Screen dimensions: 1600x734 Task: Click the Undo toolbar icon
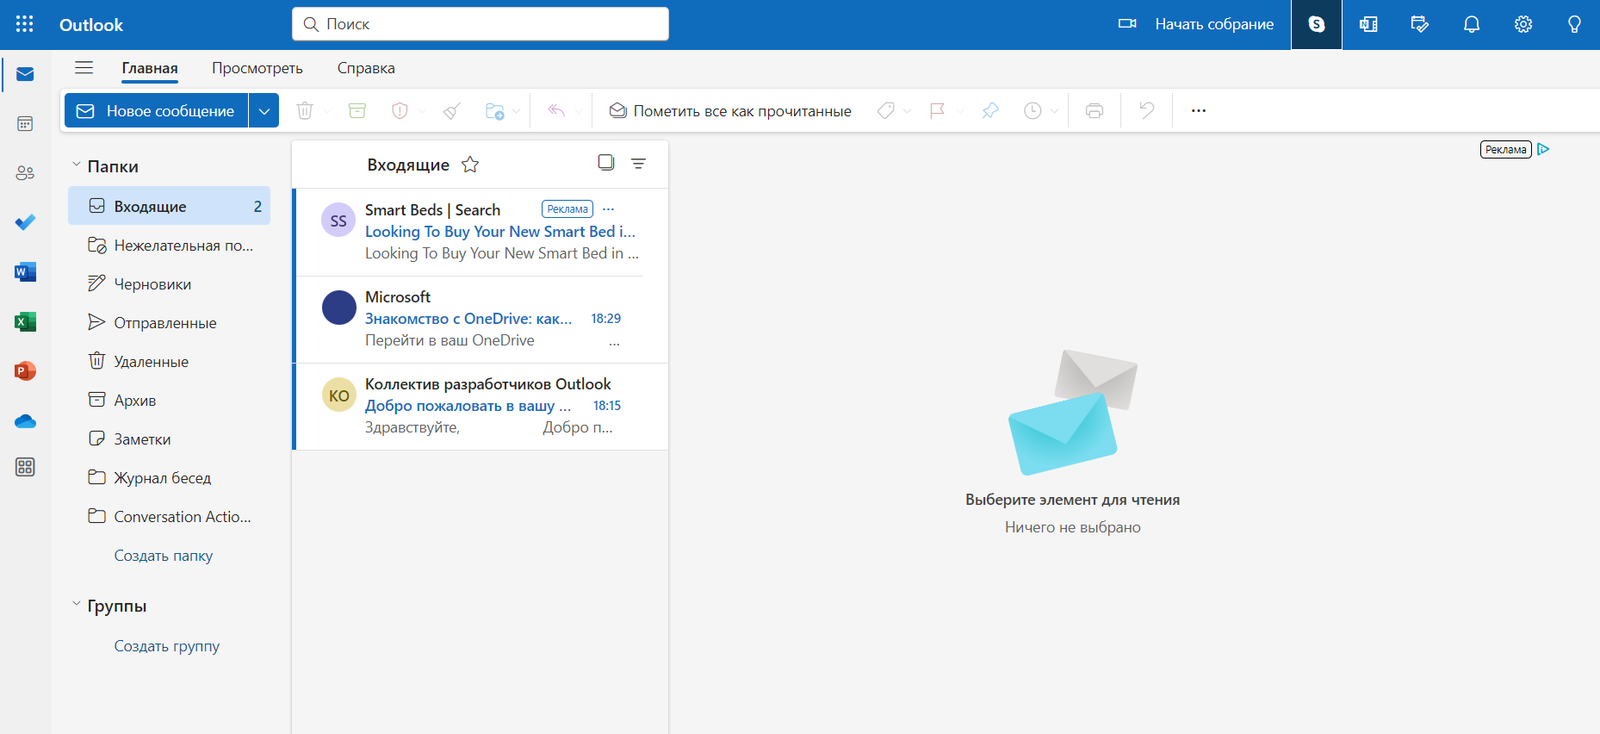pyautogui.click(x=1147, y=111)
